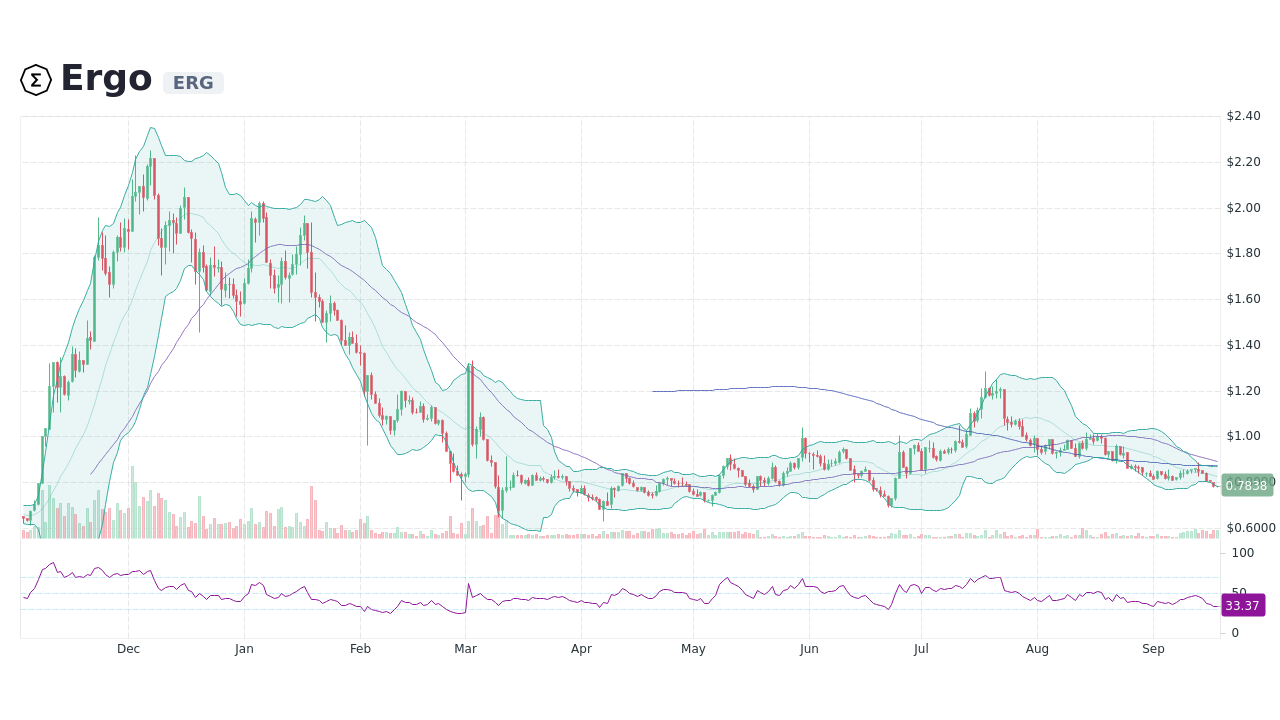Click the ERG ticker badge

pos(193,83)
